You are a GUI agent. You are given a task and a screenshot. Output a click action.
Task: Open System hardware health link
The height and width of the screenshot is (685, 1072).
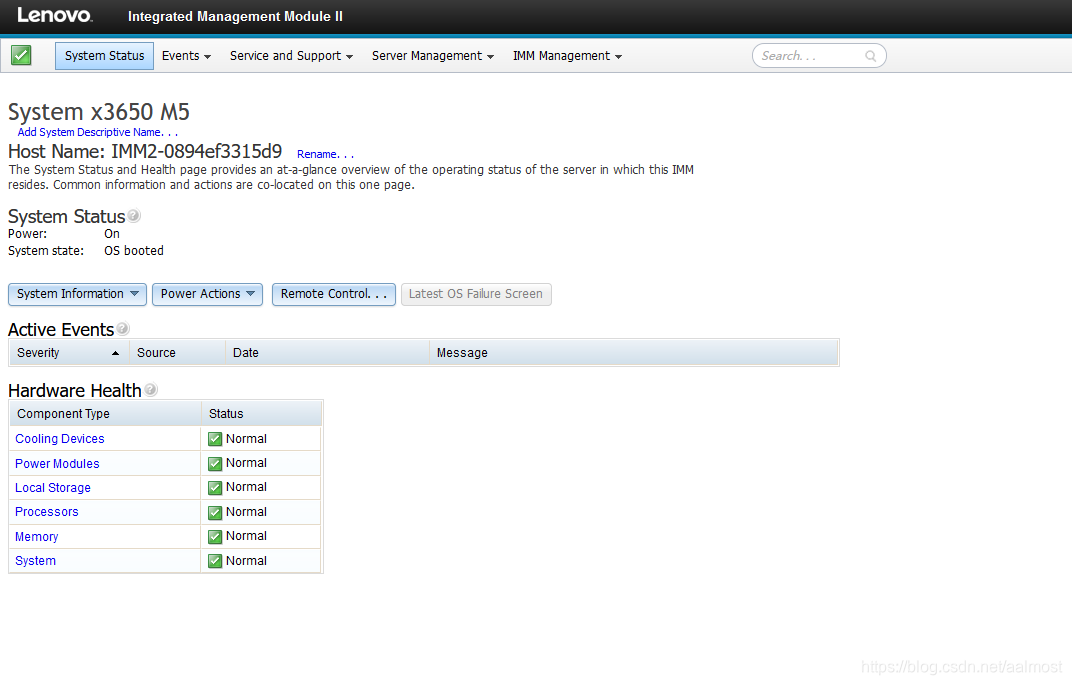coord(36,561)
